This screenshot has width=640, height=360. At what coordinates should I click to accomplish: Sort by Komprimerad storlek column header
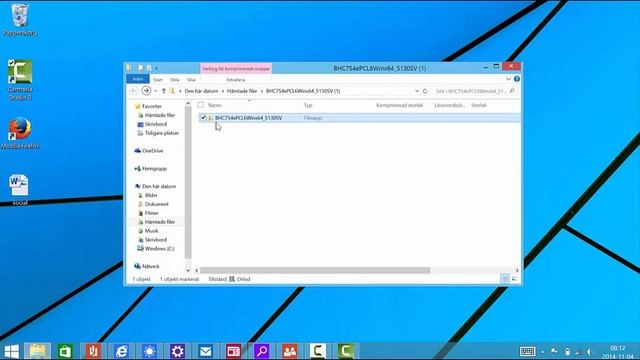click(x=400, y=105)
